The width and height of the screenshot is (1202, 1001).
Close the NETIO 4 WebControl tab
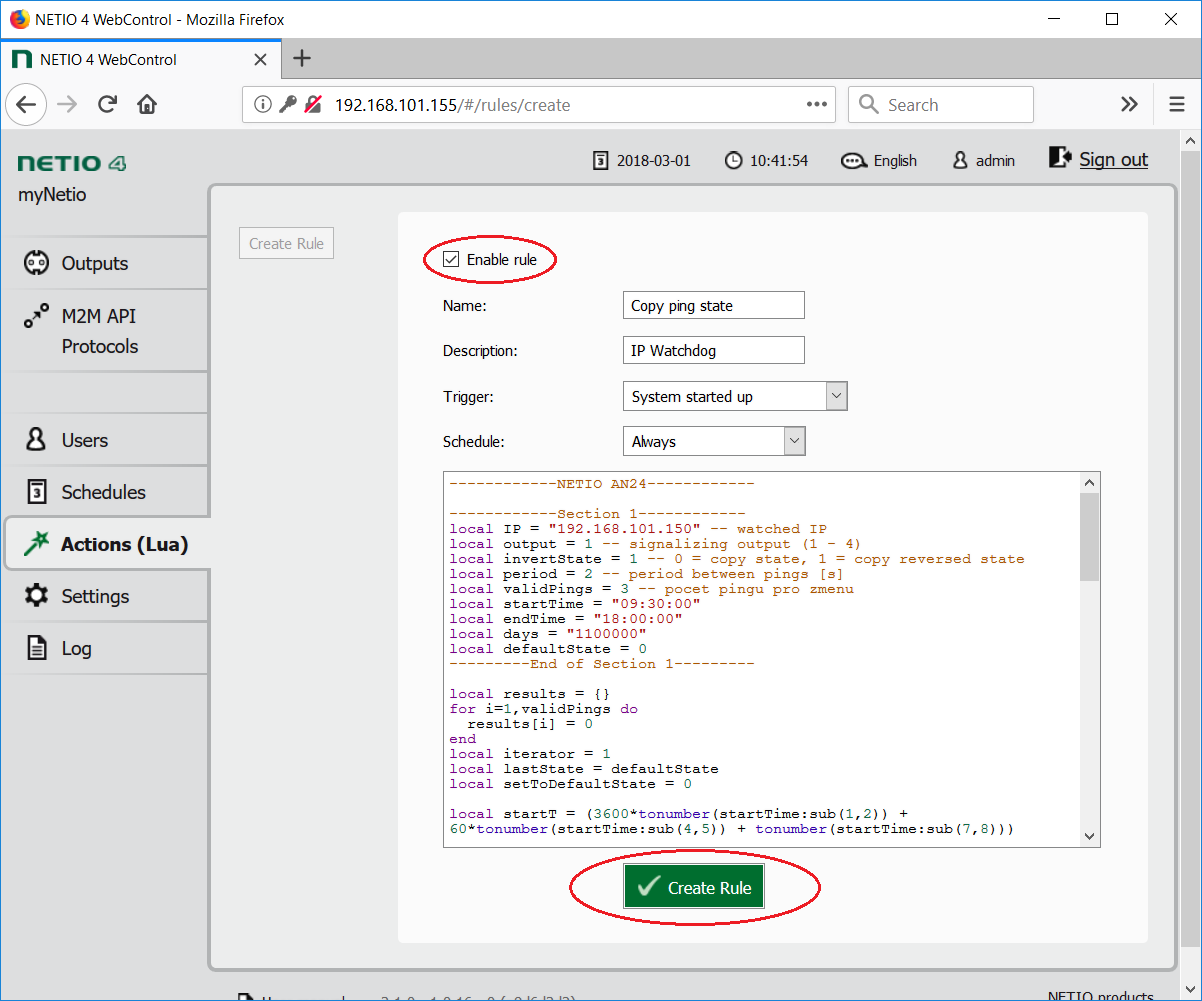[x=260, y=59]
